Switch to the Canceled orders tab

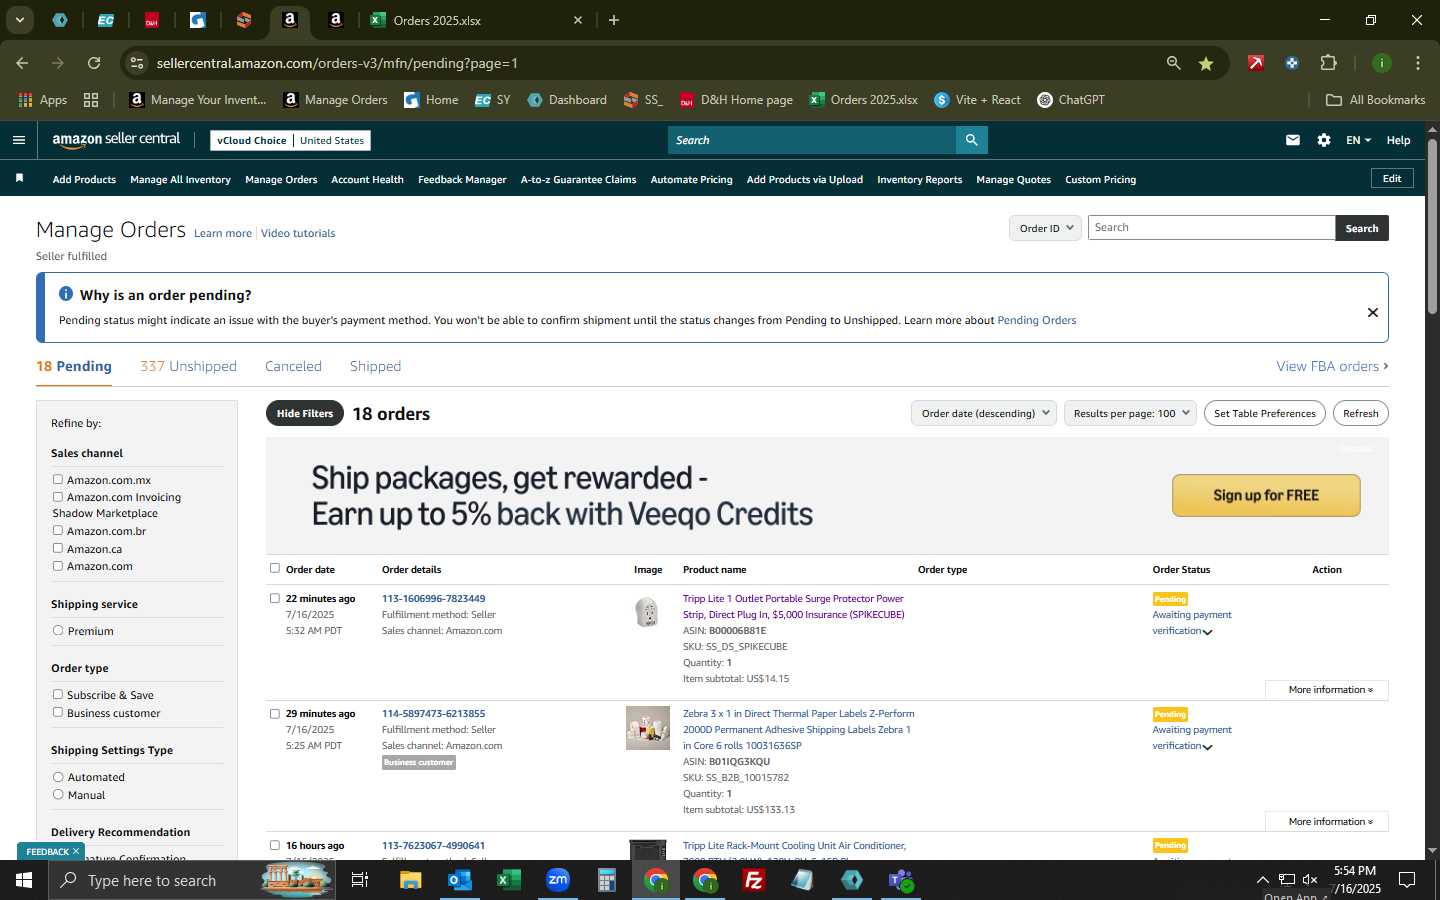[293, 366]
